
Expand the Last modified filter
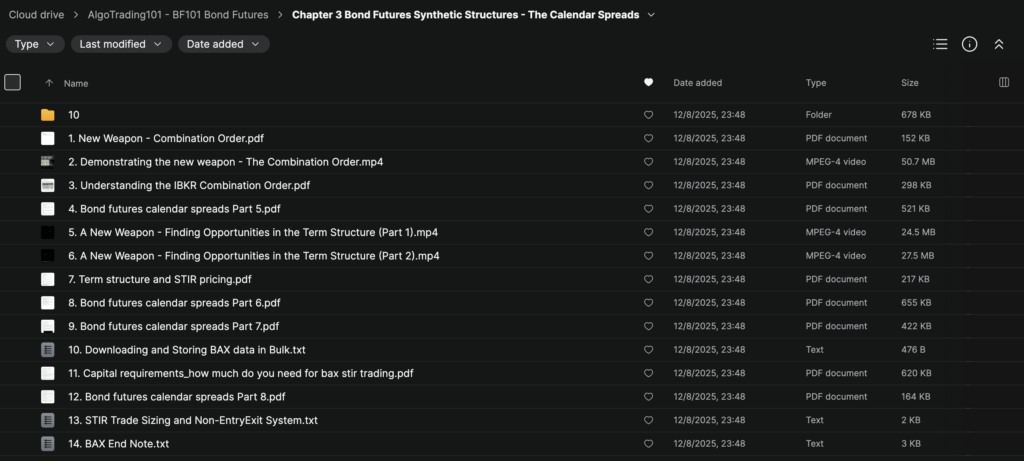pyautogui.click(x=120, y=44)
